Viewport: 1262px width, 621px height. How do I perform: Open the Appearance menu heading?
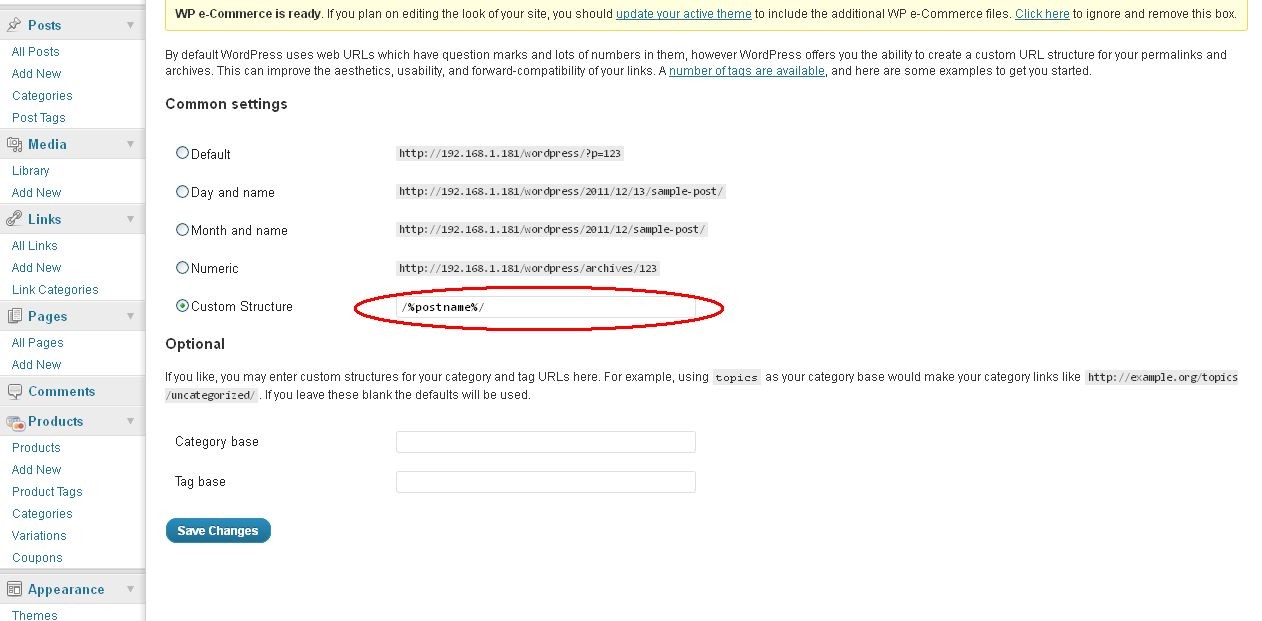(x=66, y=589)
